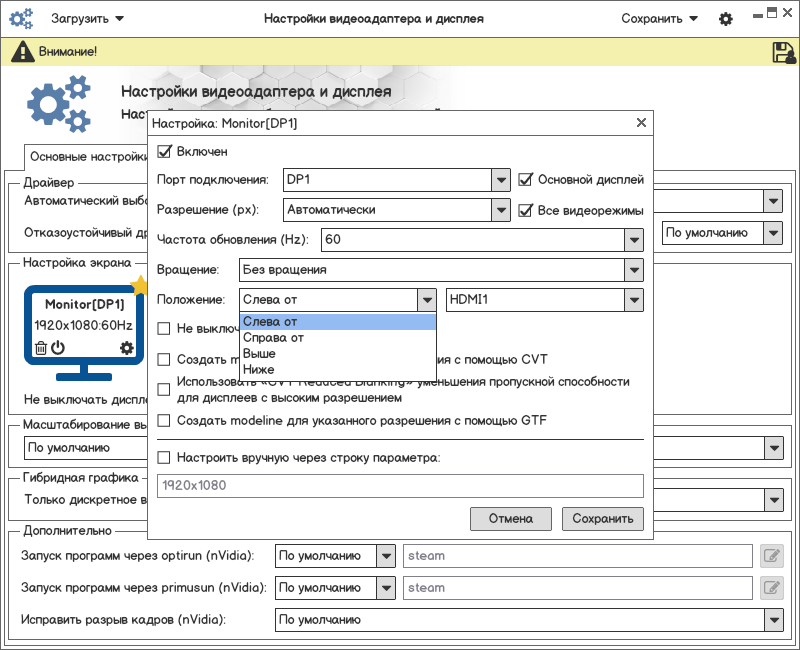Click the warning triangle icon
This screenshot has height=650, width=800.
pyautogui.click(x=15, y=51)
